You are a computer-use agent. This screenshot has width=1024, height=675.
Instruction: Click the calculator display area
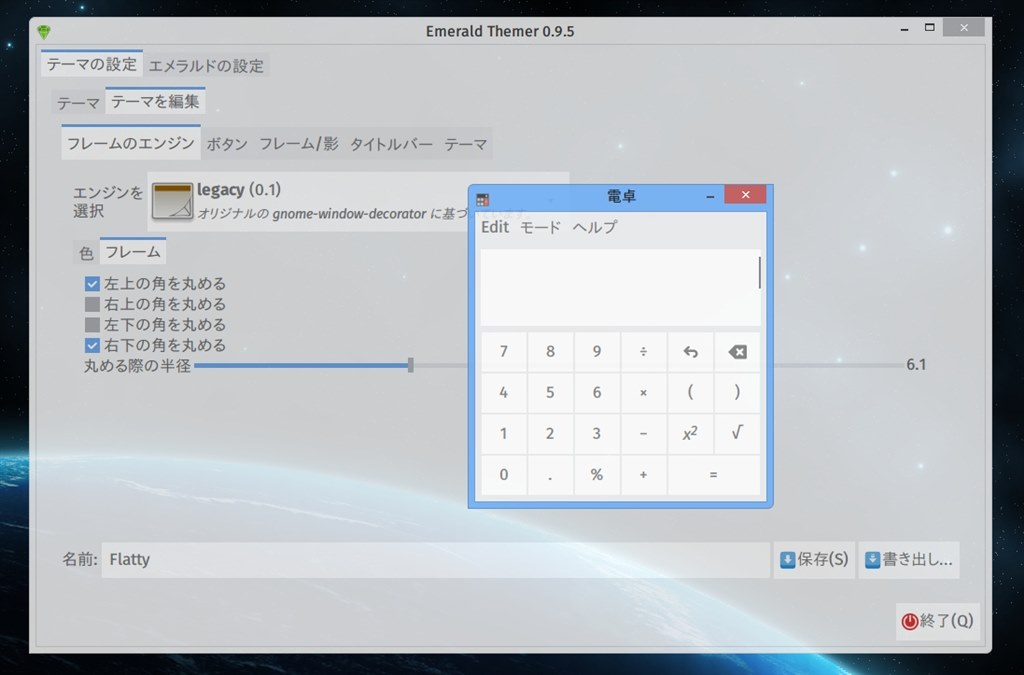pos(620,287)
